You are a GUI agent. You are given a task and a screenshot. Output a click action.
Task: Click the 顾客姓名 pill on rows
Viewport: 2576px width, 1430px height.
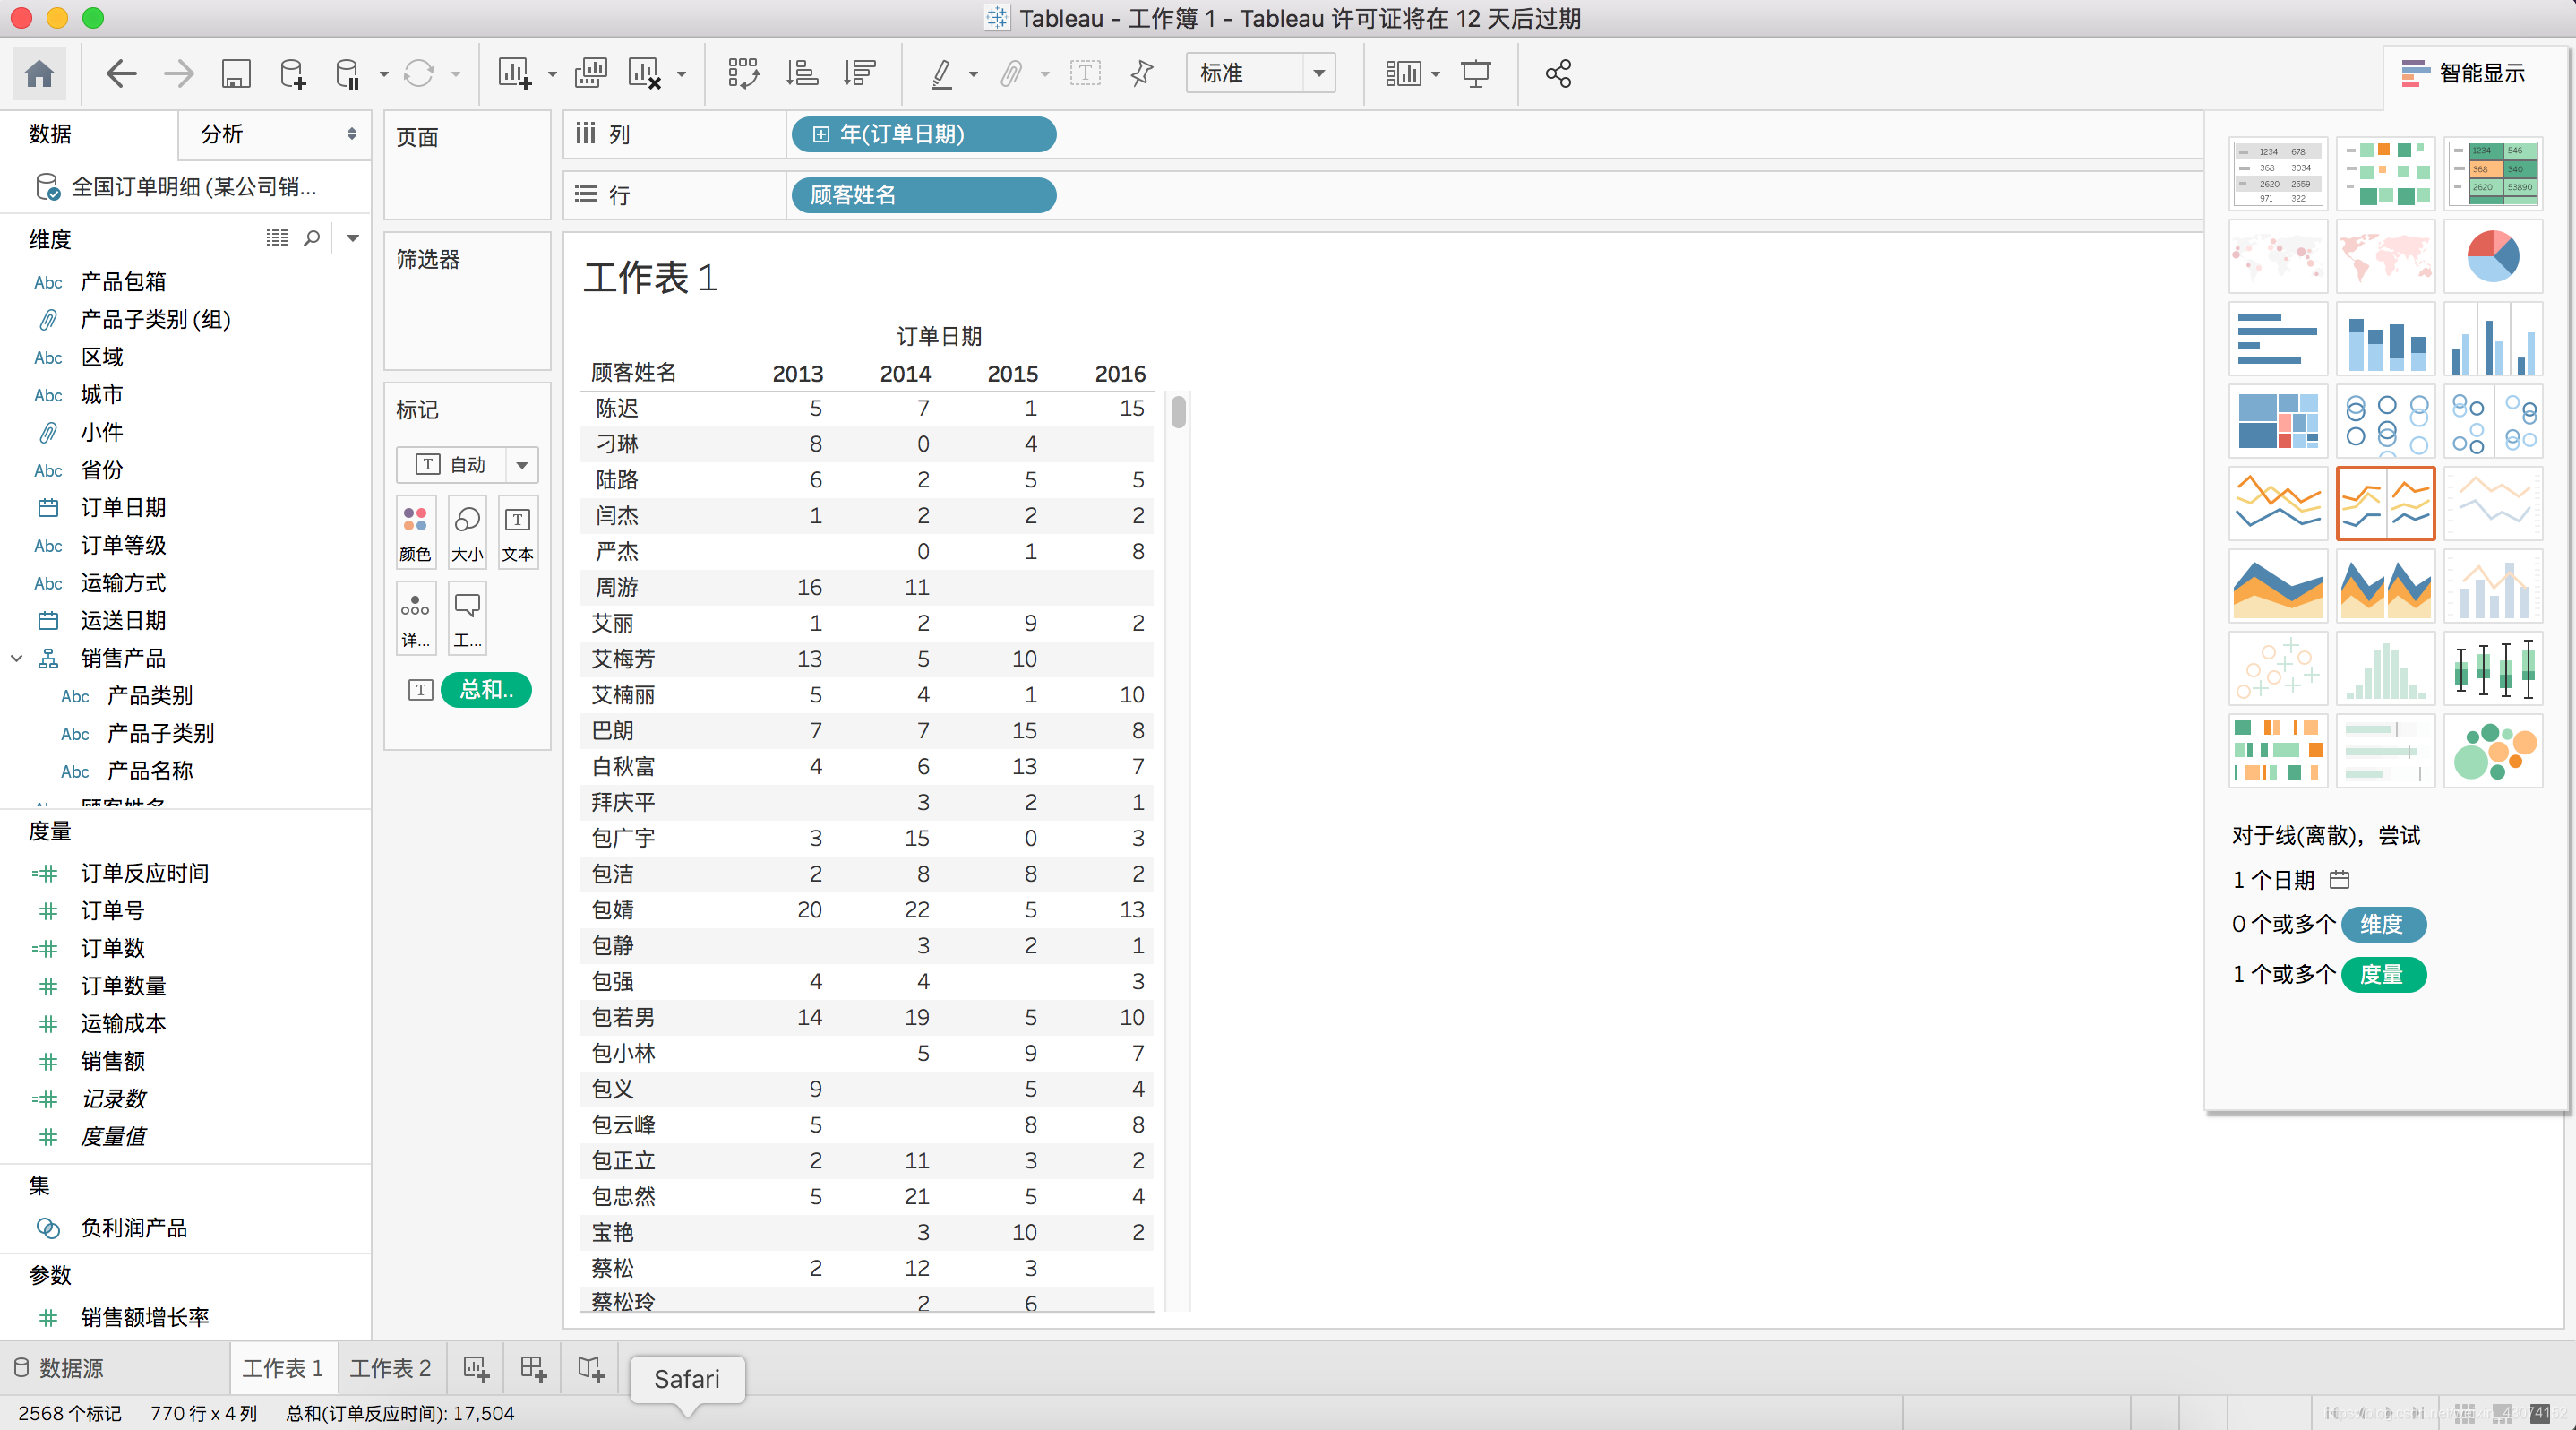(923, 195)
